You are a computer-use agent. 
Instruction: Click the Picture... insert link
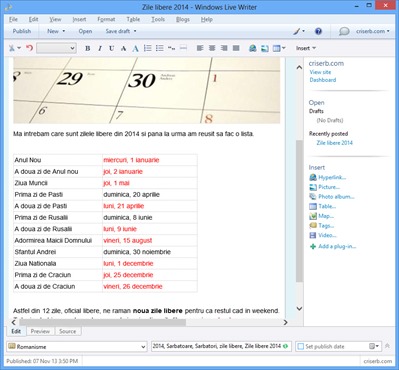pos(329,187)
